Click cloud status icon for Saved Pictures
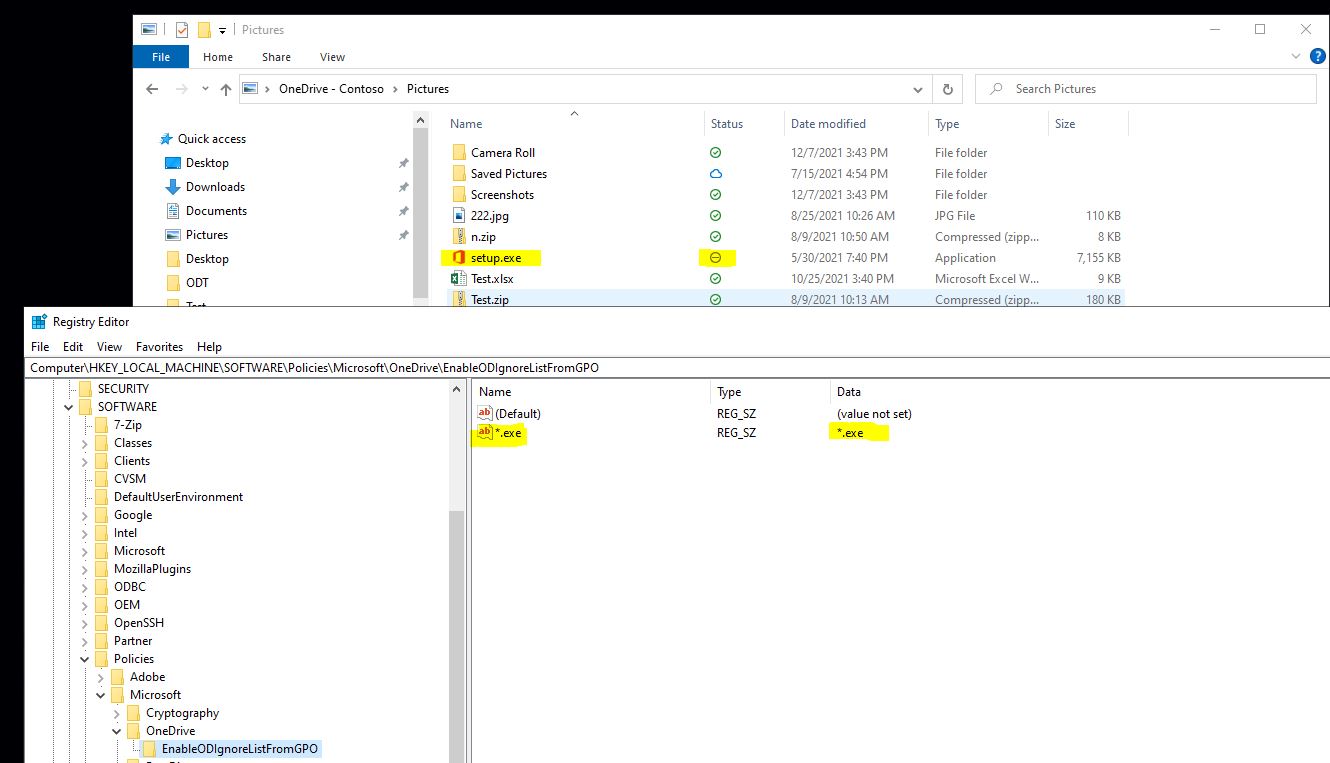This screenshot has width=1330, height=763. click(715, 174)
